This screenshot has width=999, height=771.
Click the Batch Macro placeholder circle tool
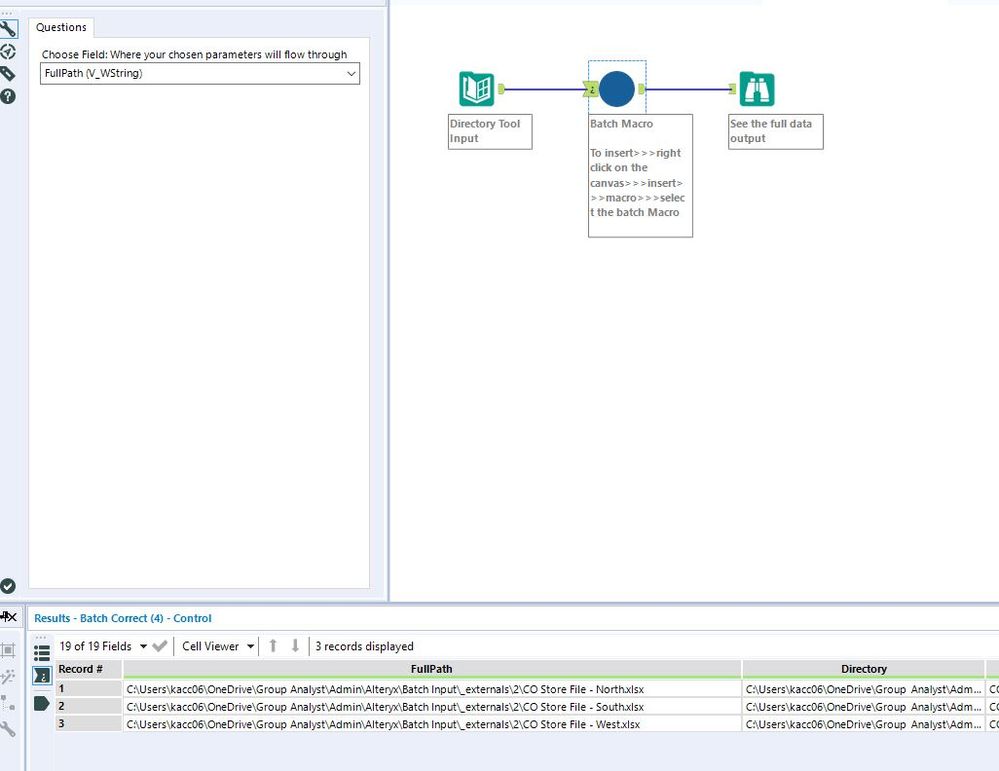616,89
